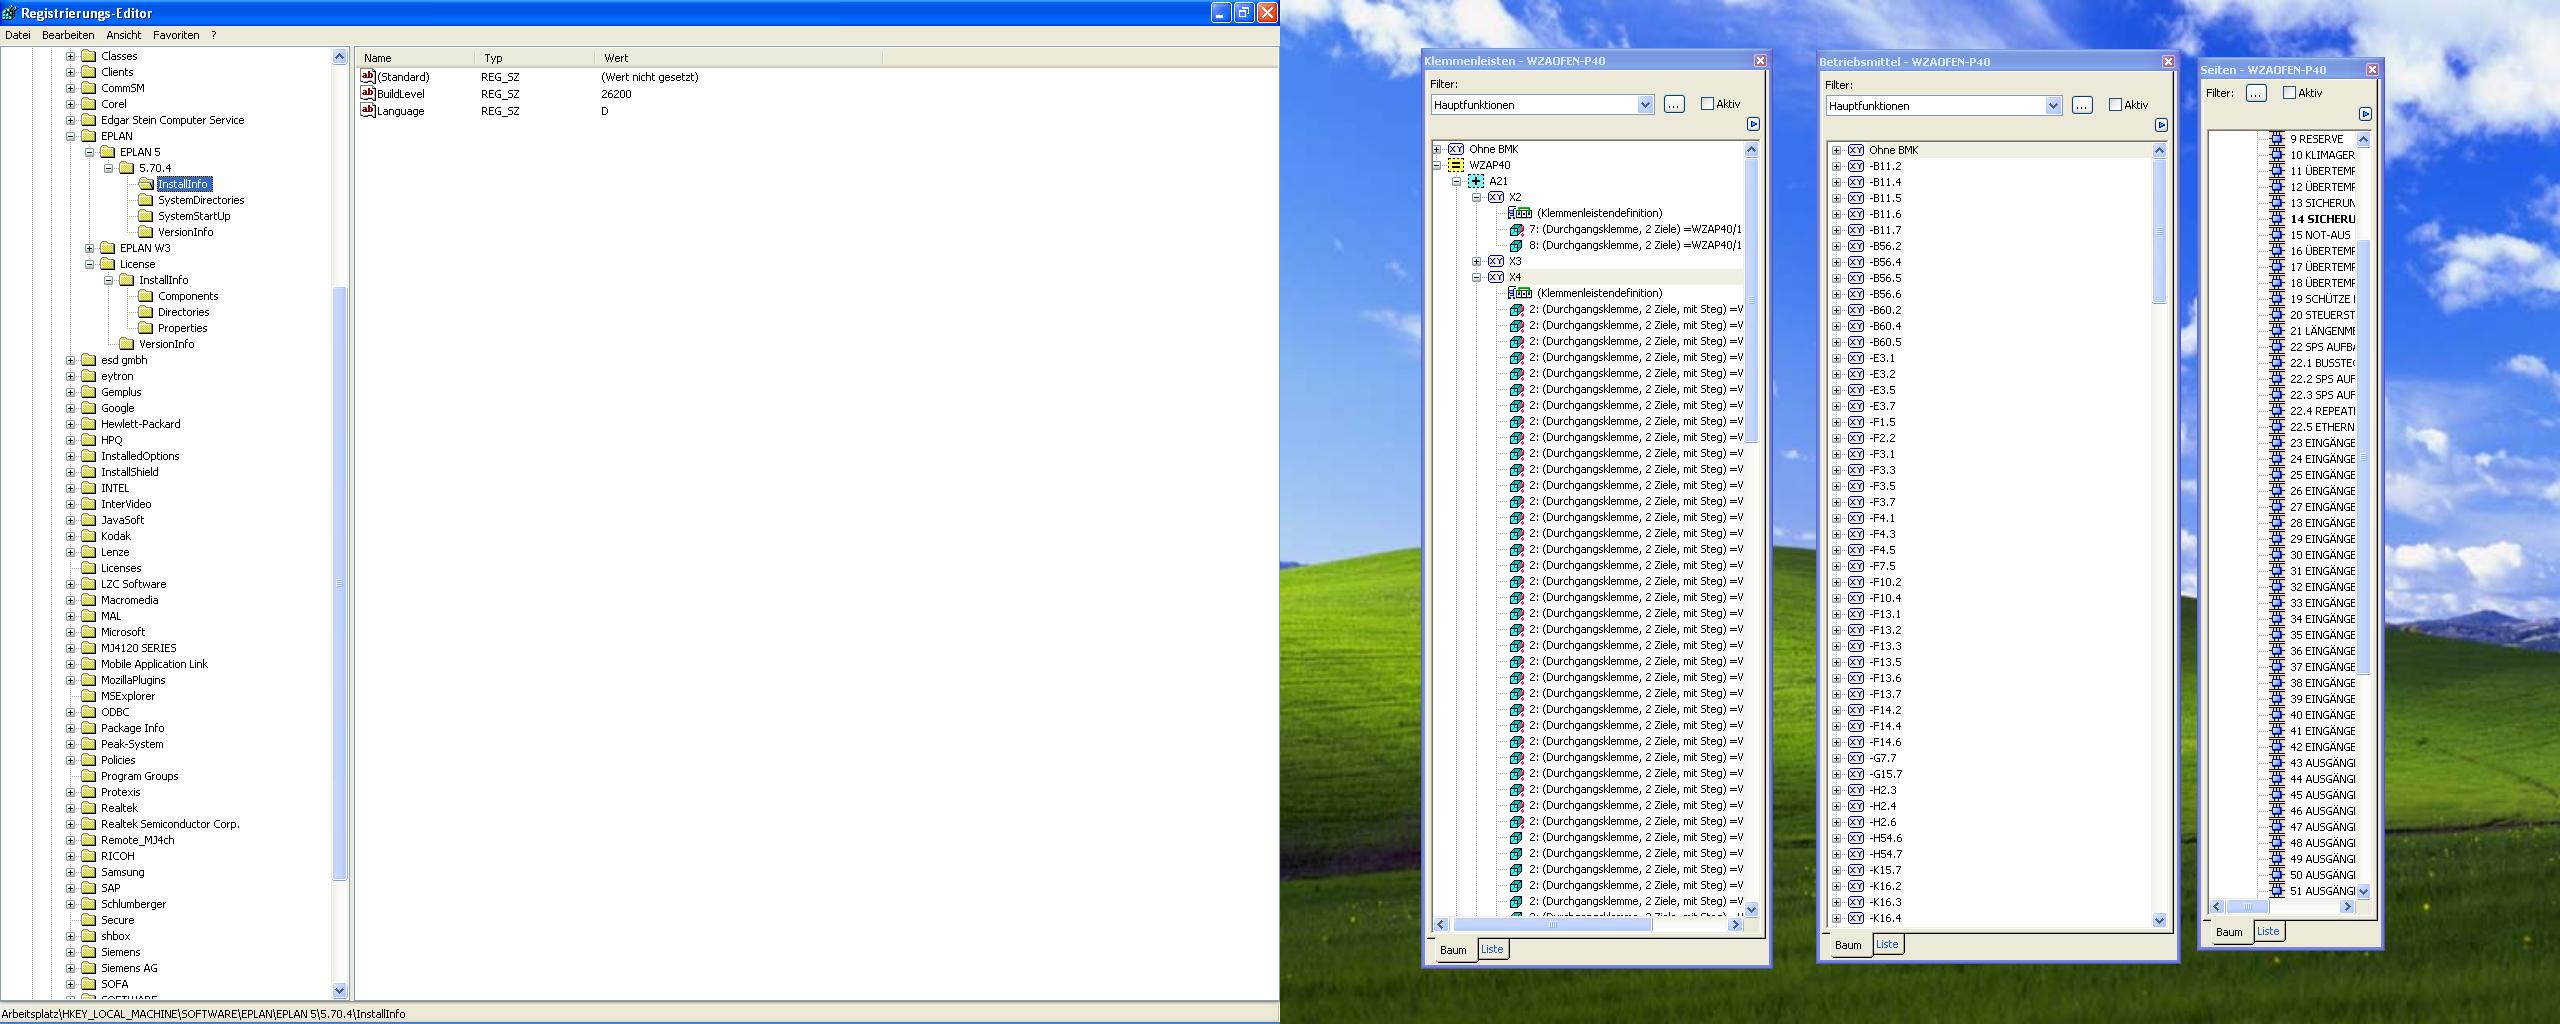Click the X4 terminal strip icon
This screenshot has height=1024, width=2560.
coord(1496,277)
